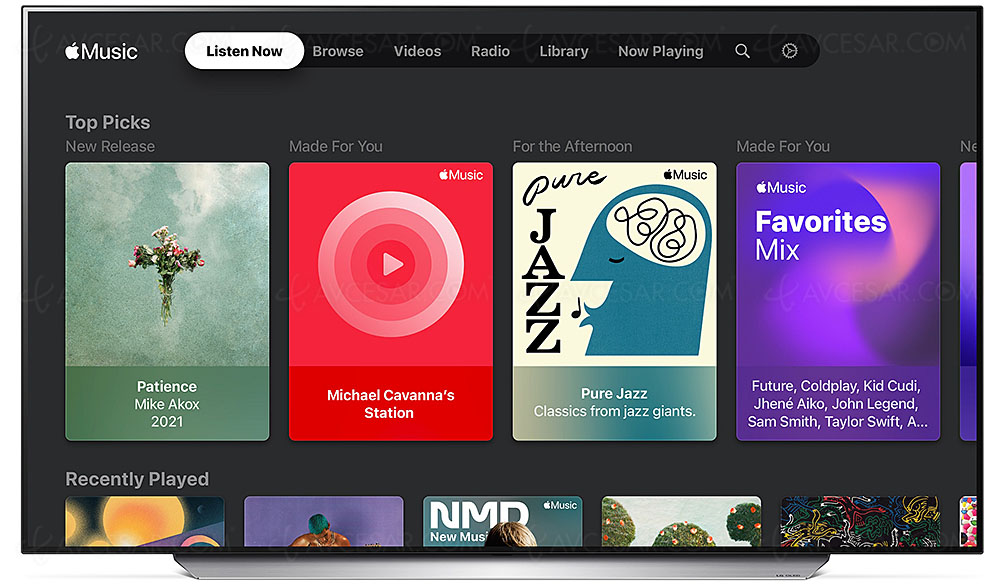Screen dimensions: 1000x588
Task: Open settings via the gear icon
Action: (x=789, y=51)
